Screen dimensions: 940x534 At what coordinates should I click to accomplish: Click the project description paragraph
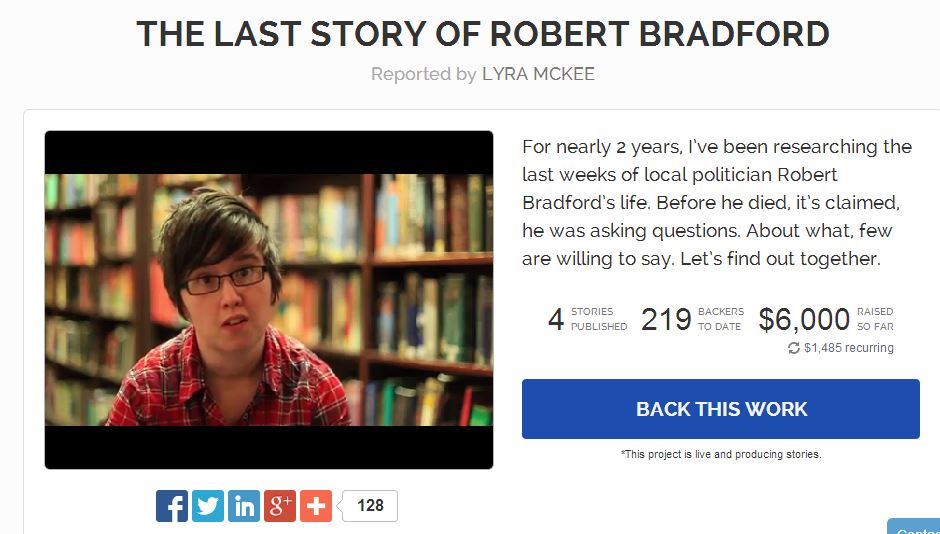717,203
